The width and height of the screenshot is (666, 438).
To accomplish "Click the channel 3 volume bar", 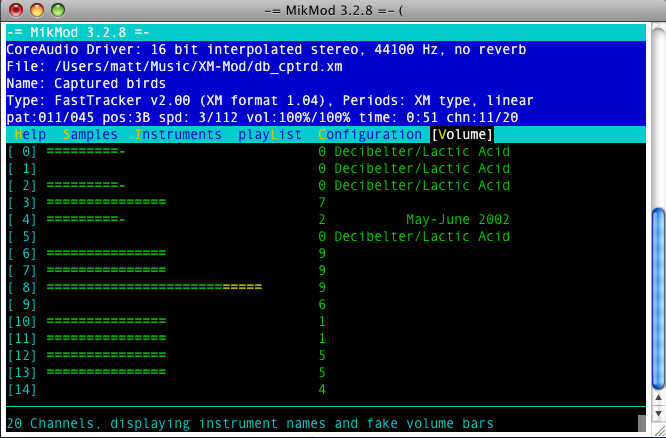I will [106, 203].
